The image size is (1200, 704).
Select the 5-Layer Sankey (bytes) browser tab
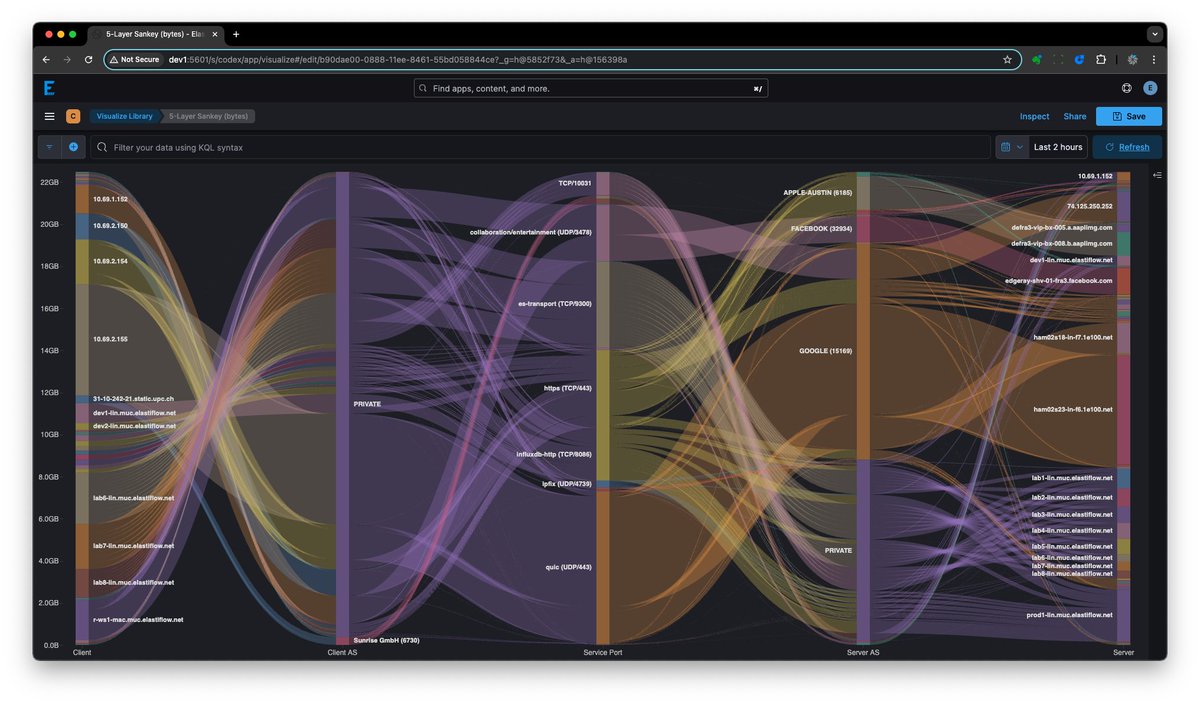tap(155, 34)
